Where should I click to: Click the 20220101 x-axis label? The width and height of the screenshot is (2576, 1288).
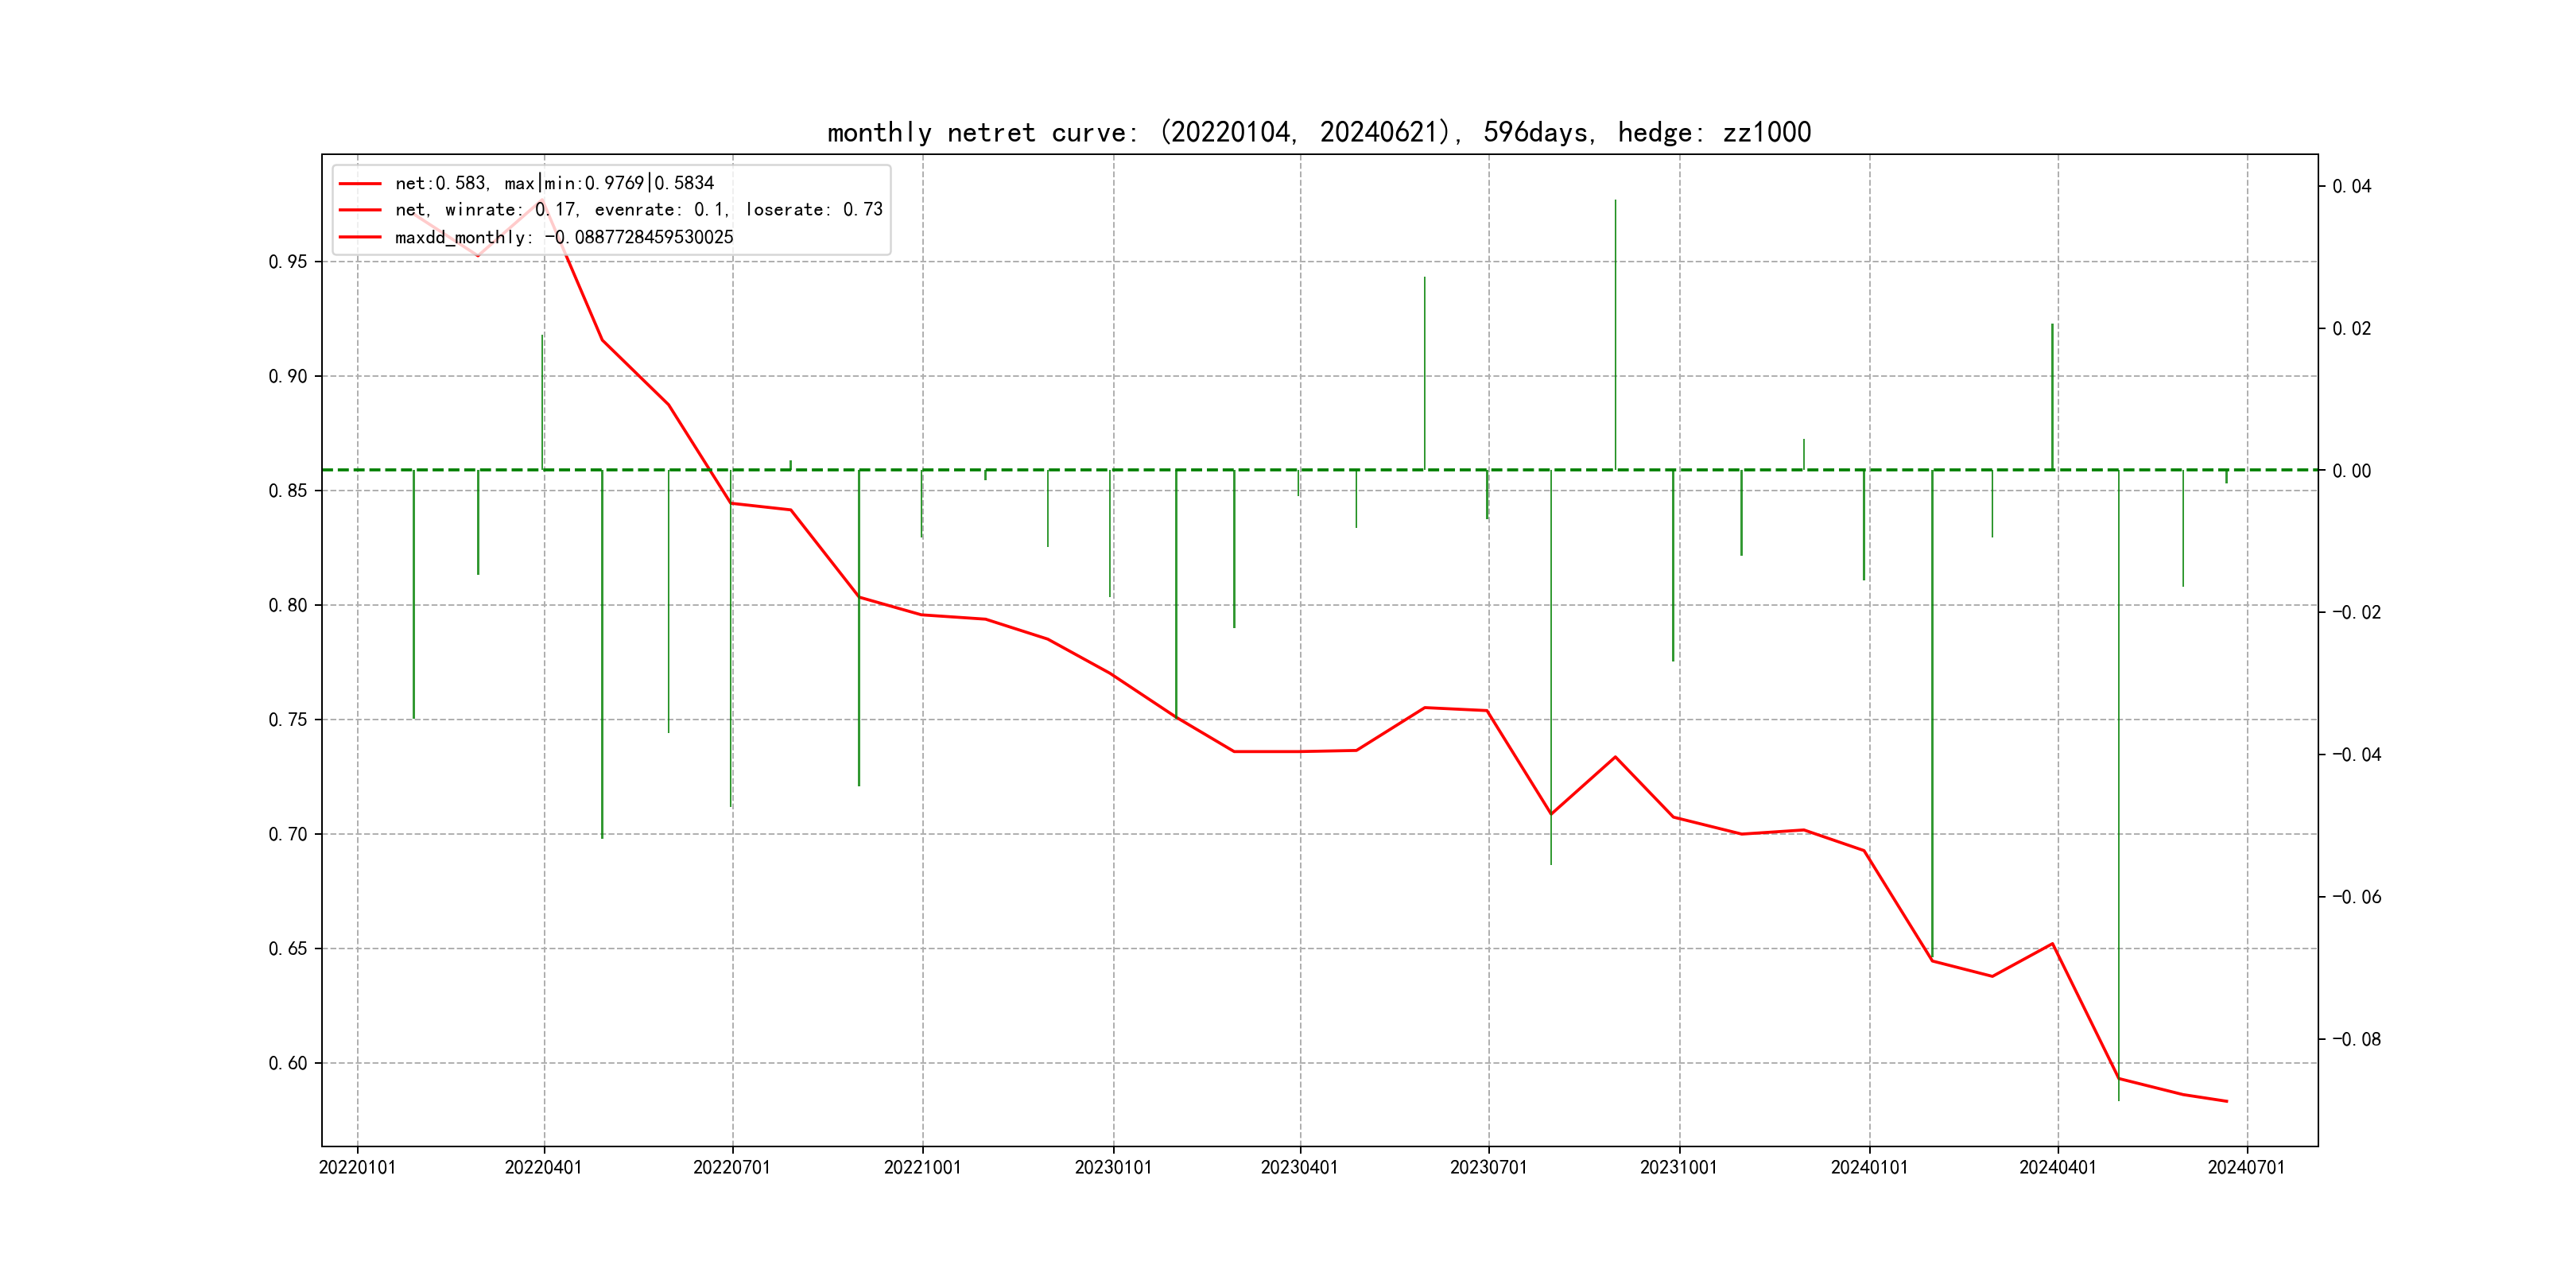[357, 1167]
